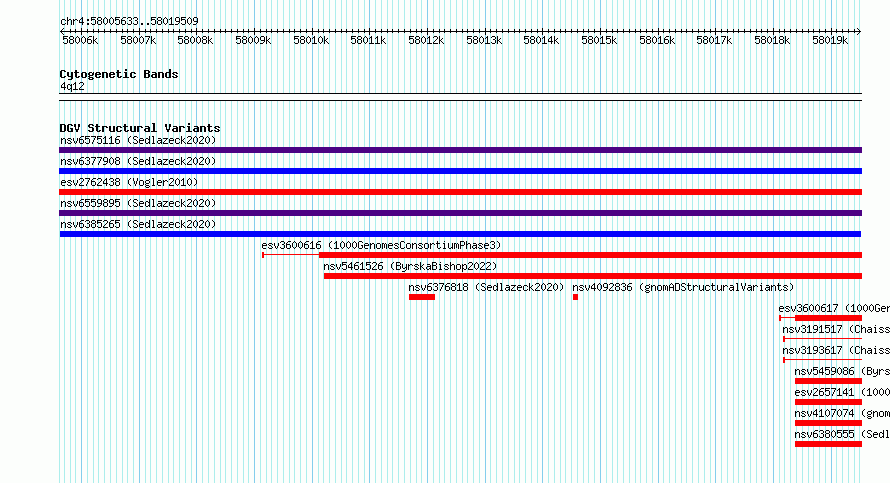Viewport: 890px width, 483px height.
Task: Click the DGV Structural Variants track title
Action: click(140, 128)
